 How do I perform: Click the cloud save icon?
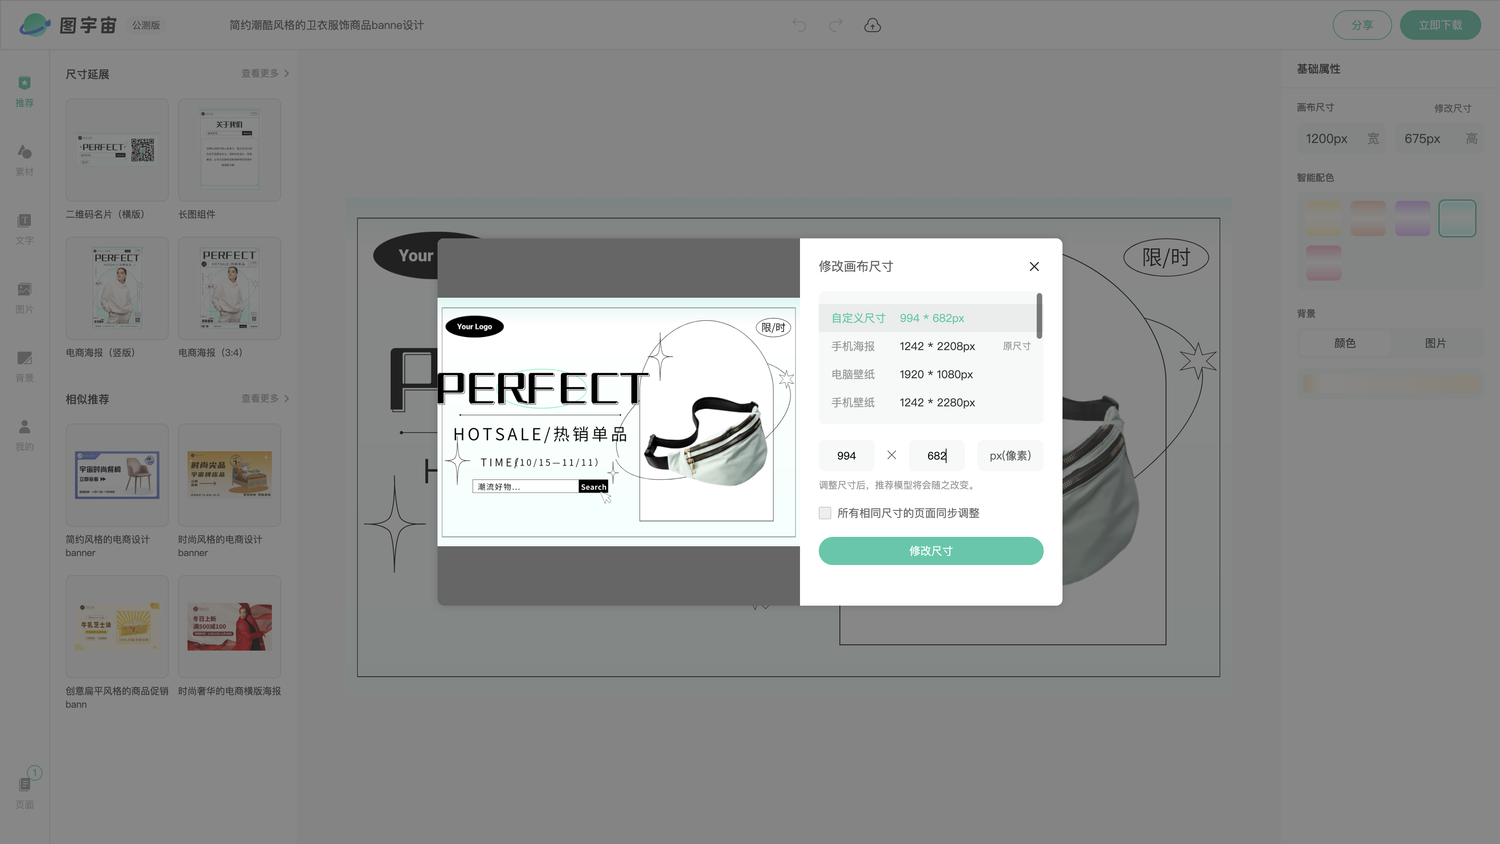tap(872, 25)
